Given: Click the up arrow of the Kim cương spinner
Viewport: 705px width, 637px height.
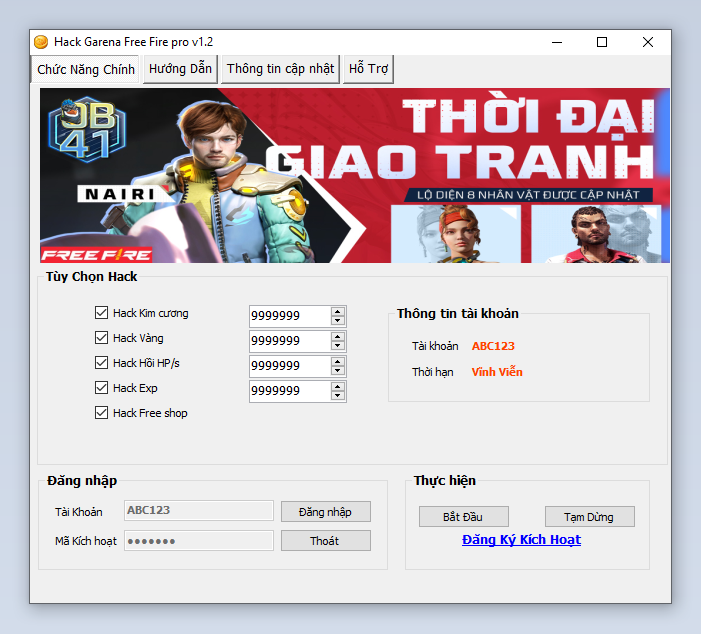Looking at the screenshot, I should tap(338, 311).
